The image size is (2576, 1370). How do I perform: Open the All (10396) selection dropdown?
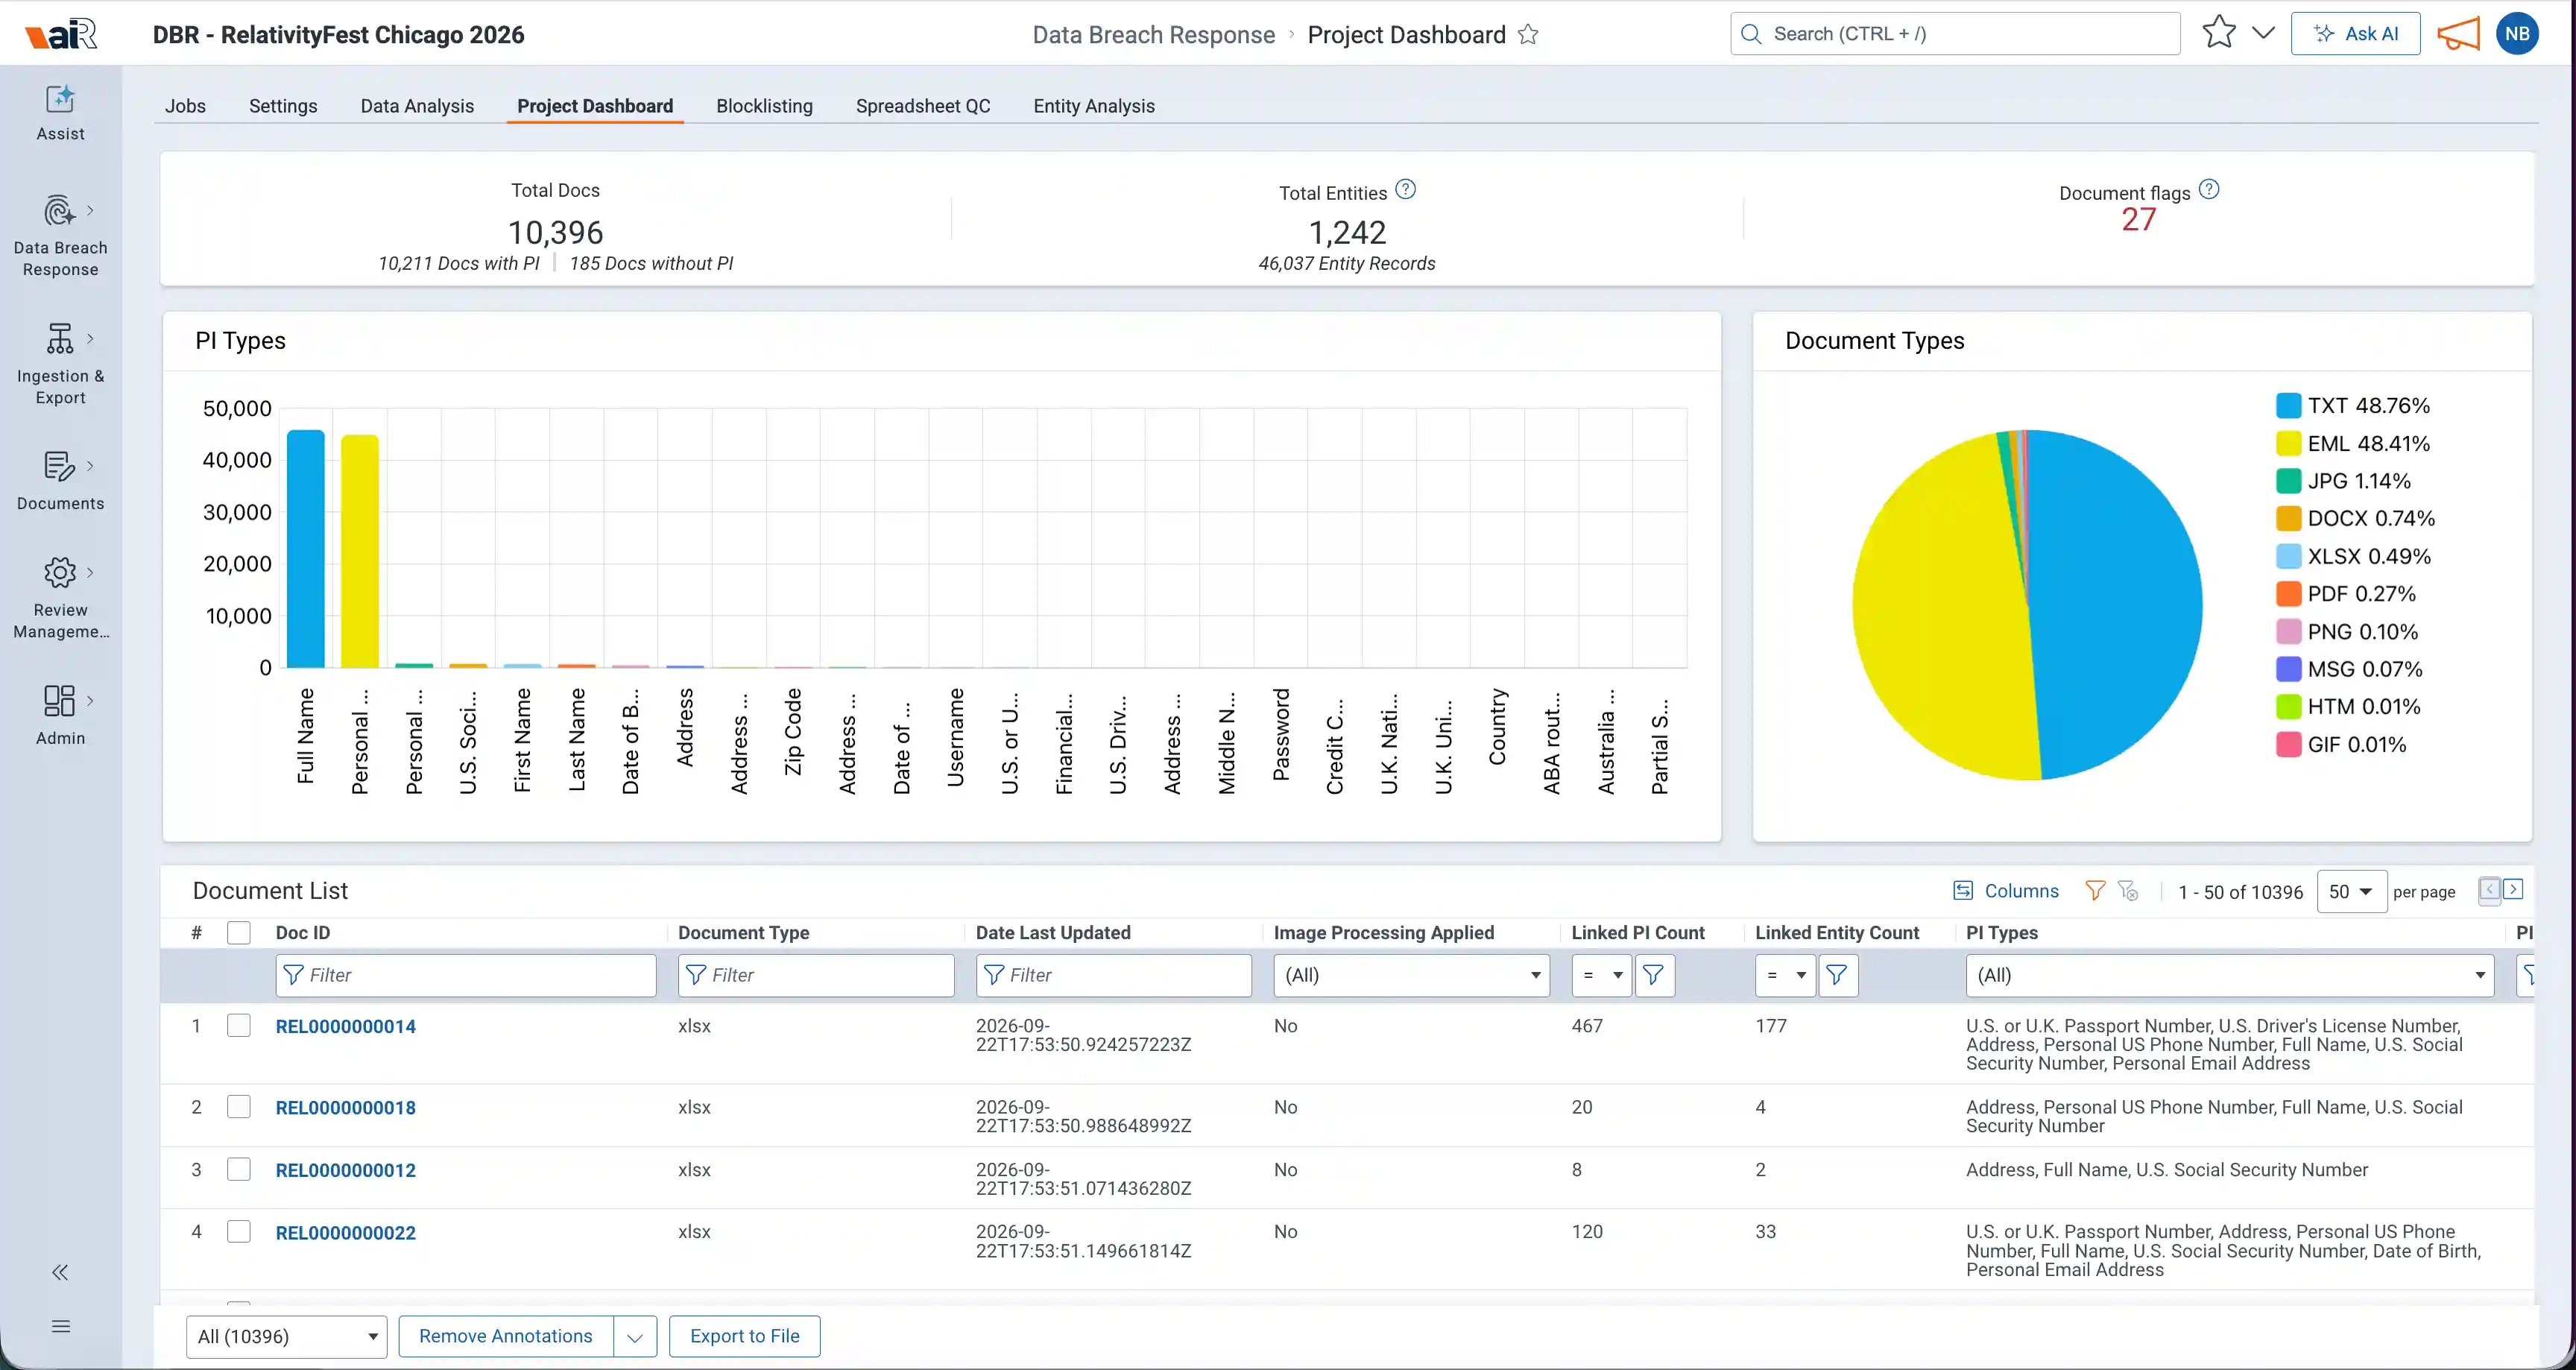pos(287,1337)
